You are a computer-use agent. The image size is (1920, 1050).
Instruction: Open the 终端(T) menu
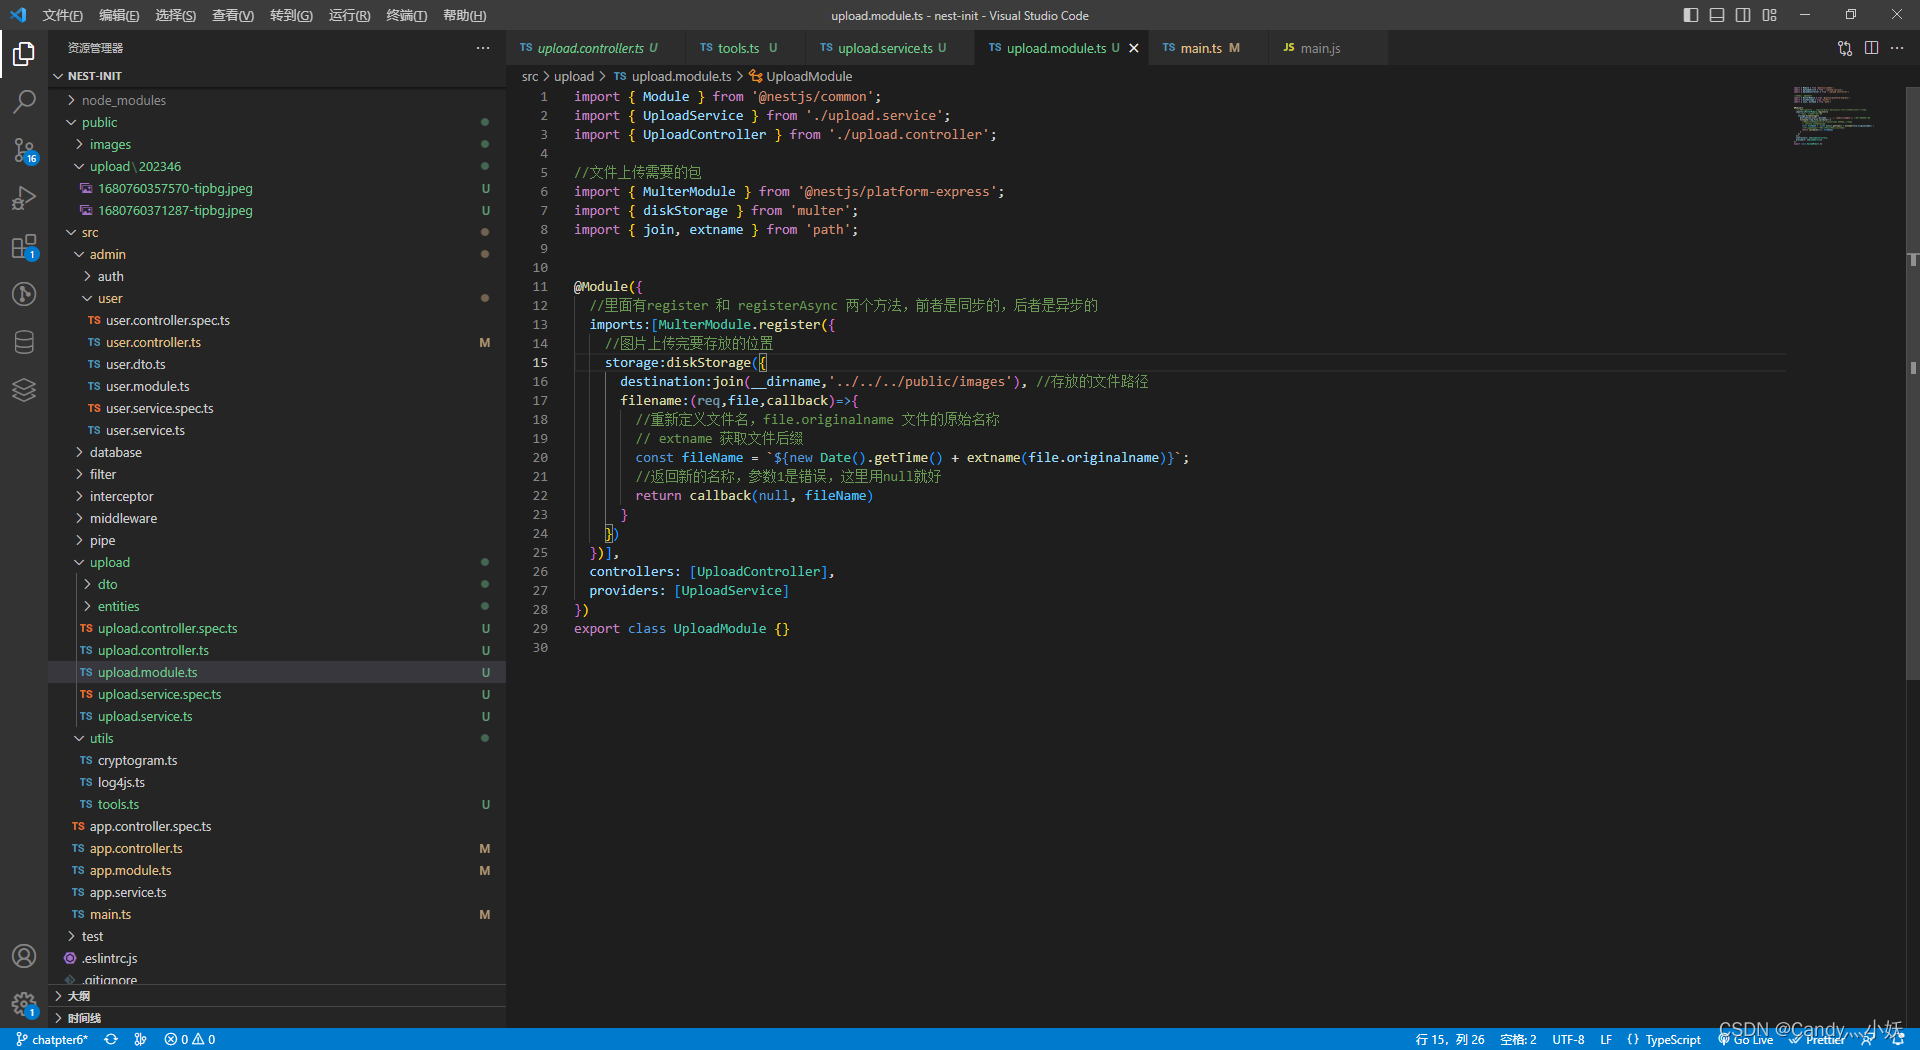(407, 15)
